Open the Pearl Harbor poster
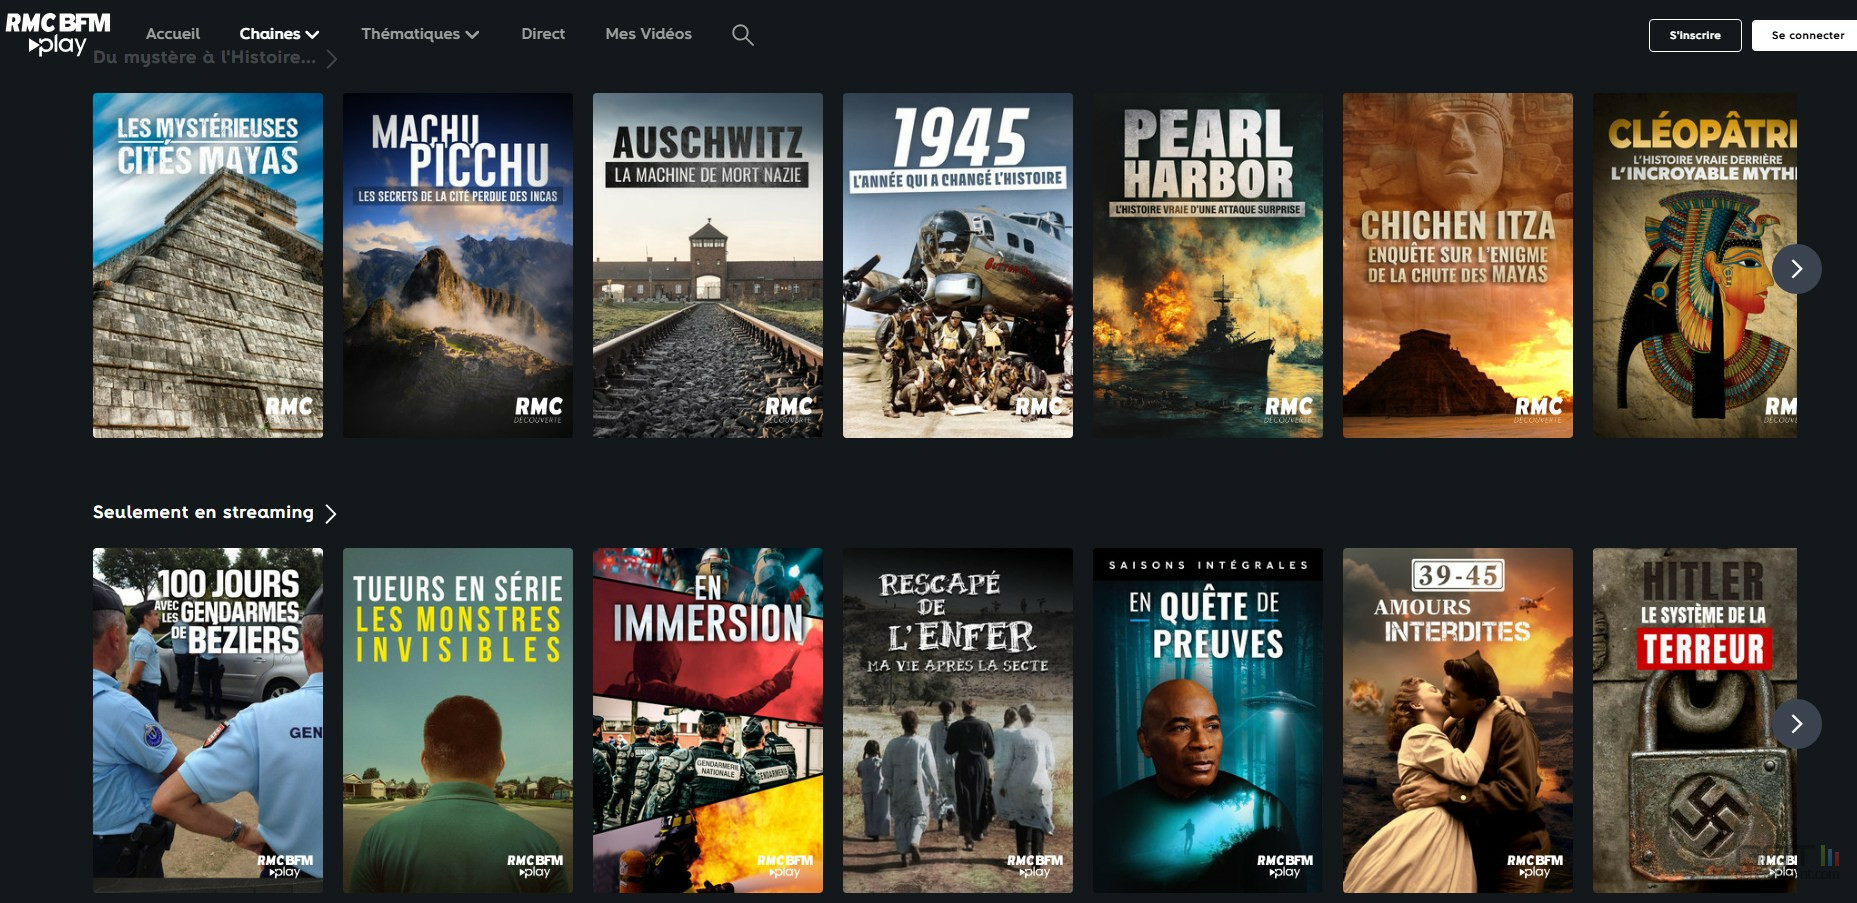Screen dimensions: 1857x903 pyautogui.click(x=1208, y=265)
